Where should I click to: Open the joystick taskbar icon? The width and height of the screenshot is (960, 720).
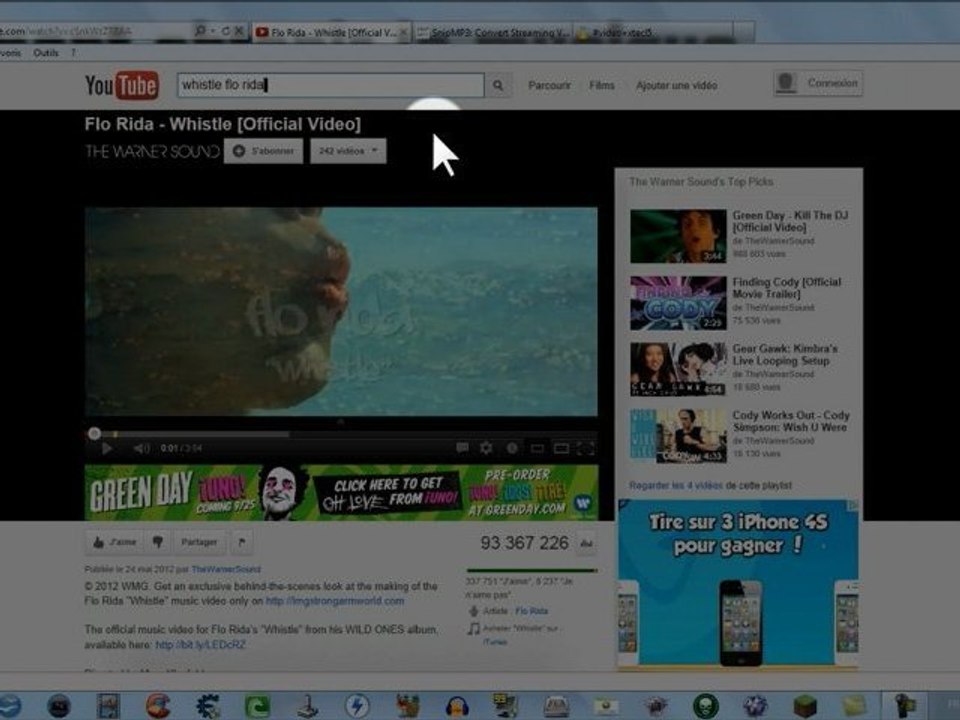coord(307,706)
